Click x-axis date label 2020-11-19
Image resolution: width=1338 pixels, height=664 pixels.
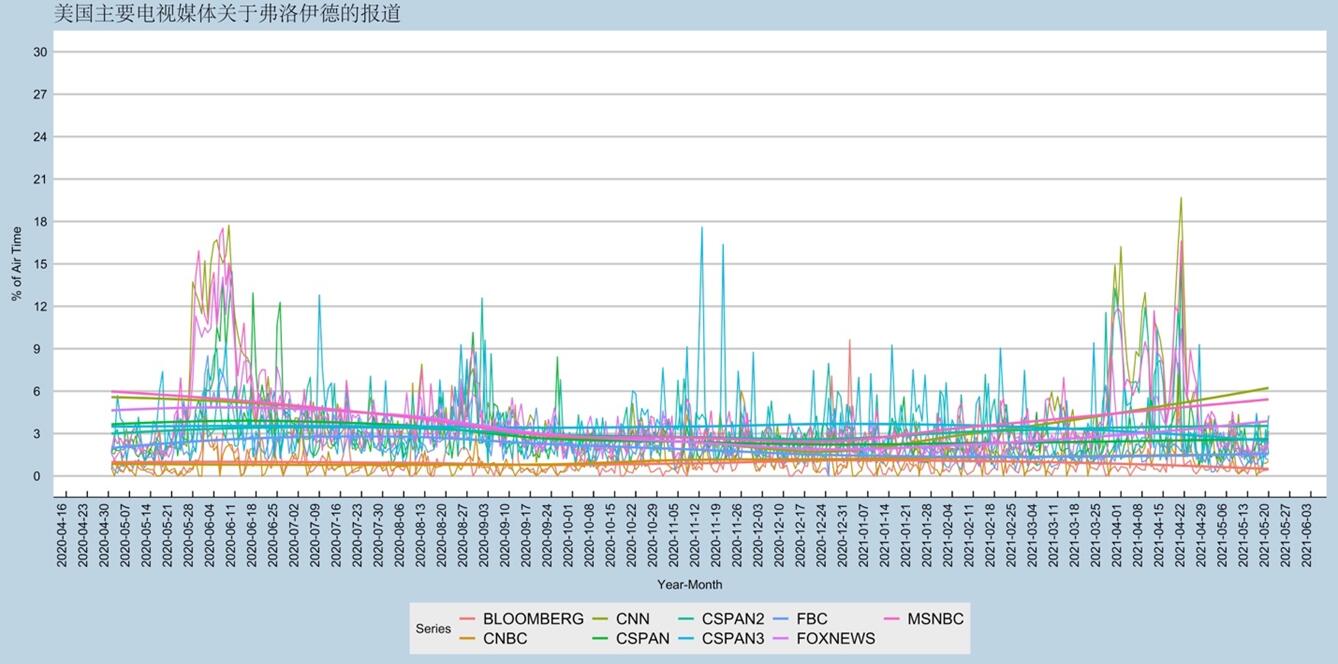coord(717,535)
